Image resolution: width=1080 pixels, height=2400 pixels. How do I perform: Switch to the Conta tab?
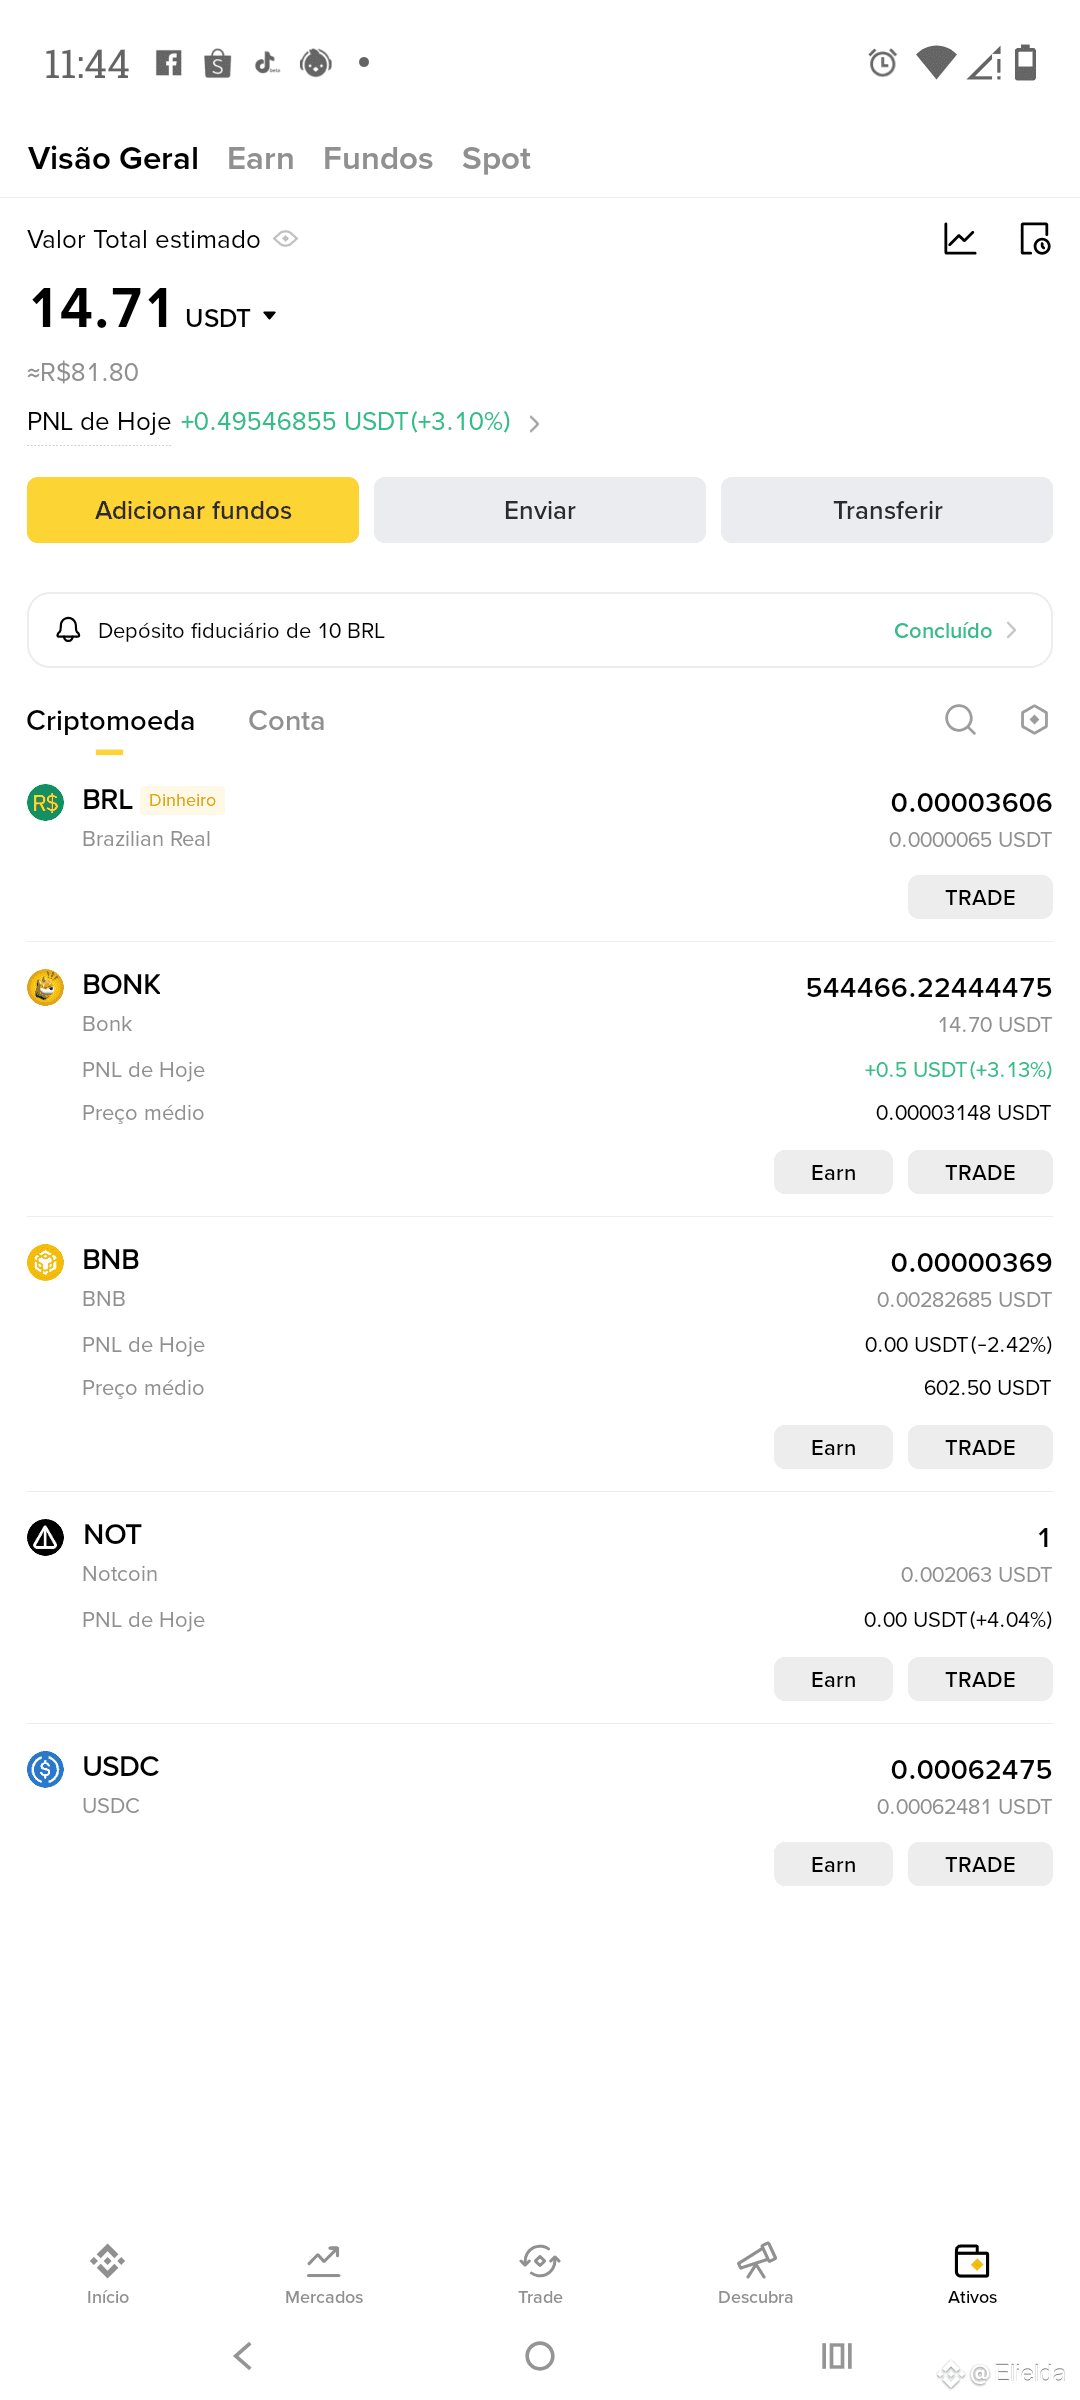point(286,720)
